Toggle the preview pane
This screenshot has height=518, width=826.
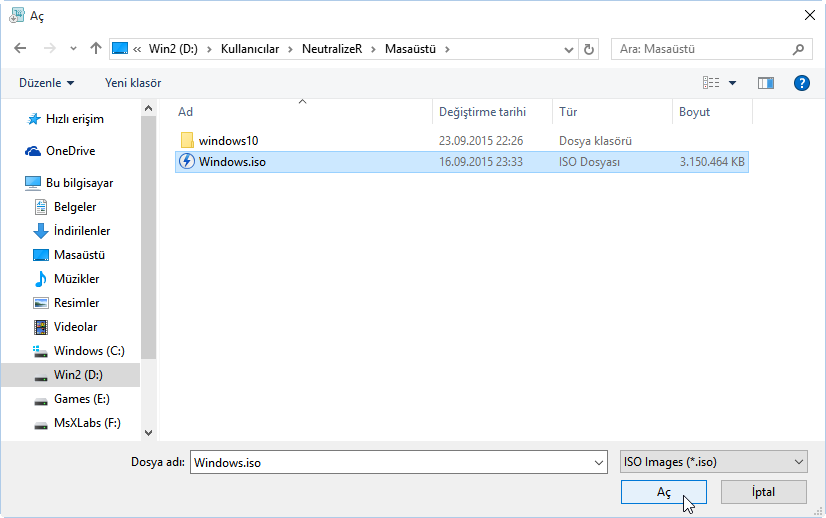coord(766,83)
